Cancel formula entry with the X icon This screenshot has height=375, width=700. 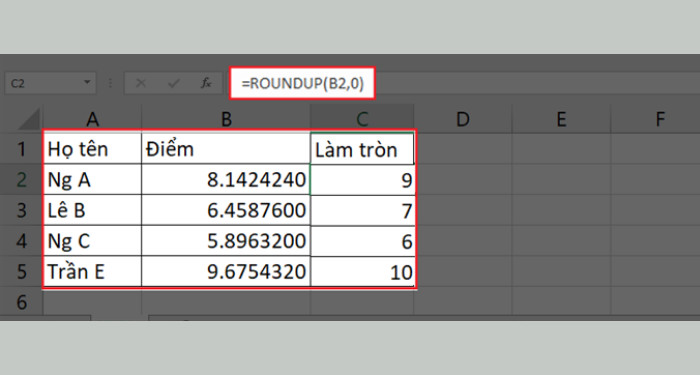[141, 83]
